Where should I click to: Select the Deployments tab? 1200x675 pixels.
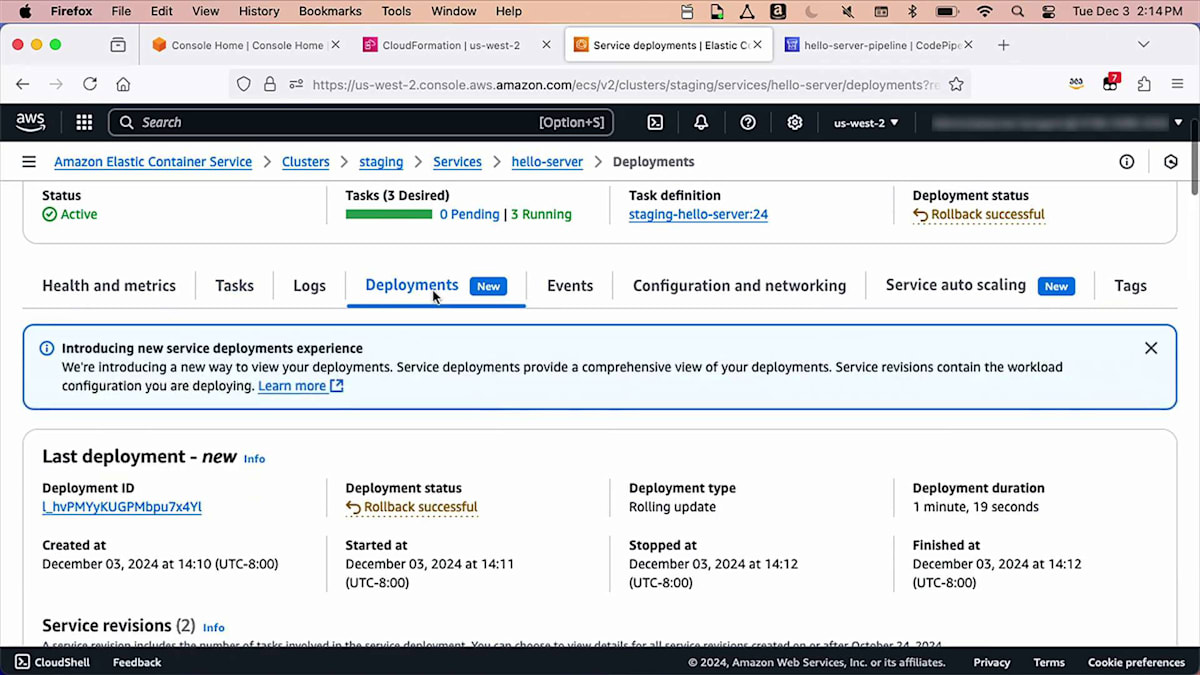click(x=436, y=285)
